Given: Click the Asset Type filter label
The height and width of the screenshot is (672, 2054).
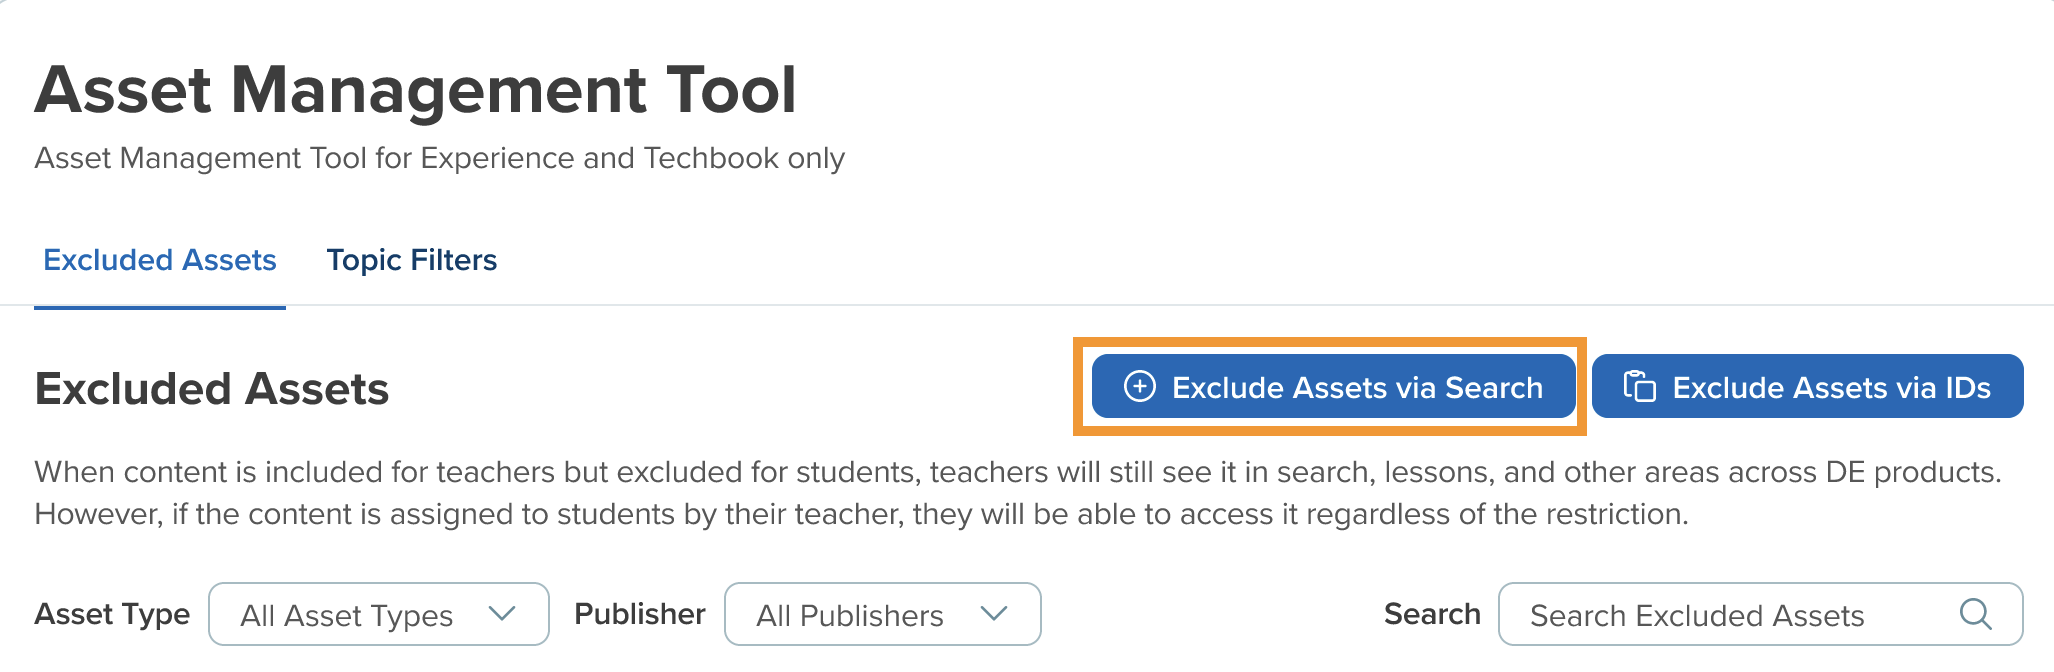Looking at the screenshot, I should click(112, 614).
